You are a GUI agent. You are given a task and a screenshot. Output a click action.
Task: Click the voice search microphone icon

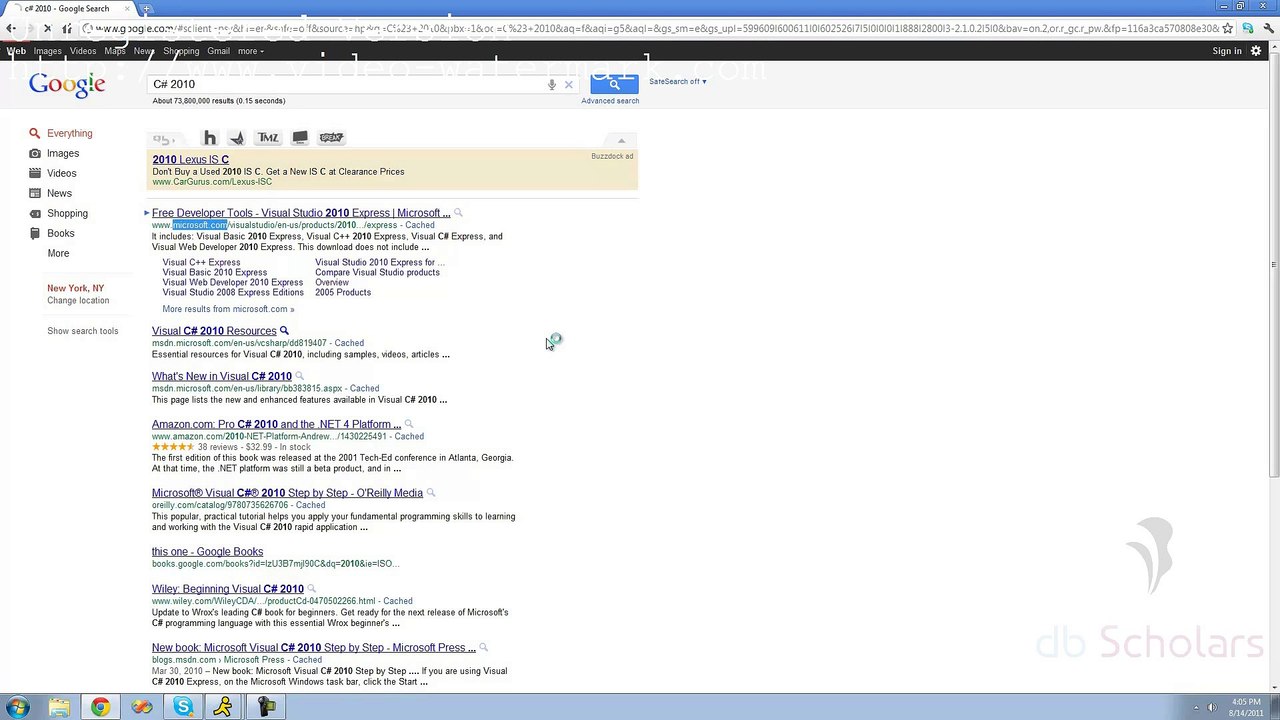pyautogui.click(x=551, y=85)
